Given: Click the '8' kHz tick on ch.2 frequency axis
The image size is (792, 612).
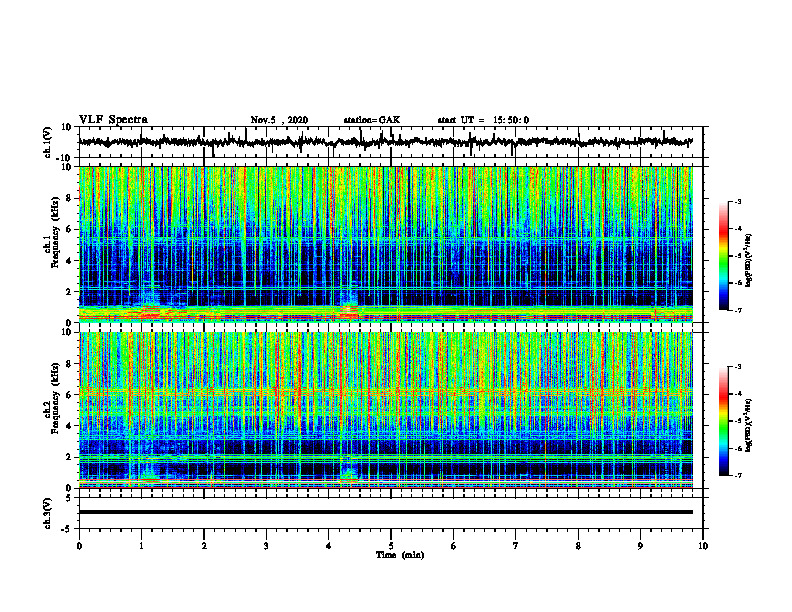Looking at the screenshot, I should tap(69, 364).
